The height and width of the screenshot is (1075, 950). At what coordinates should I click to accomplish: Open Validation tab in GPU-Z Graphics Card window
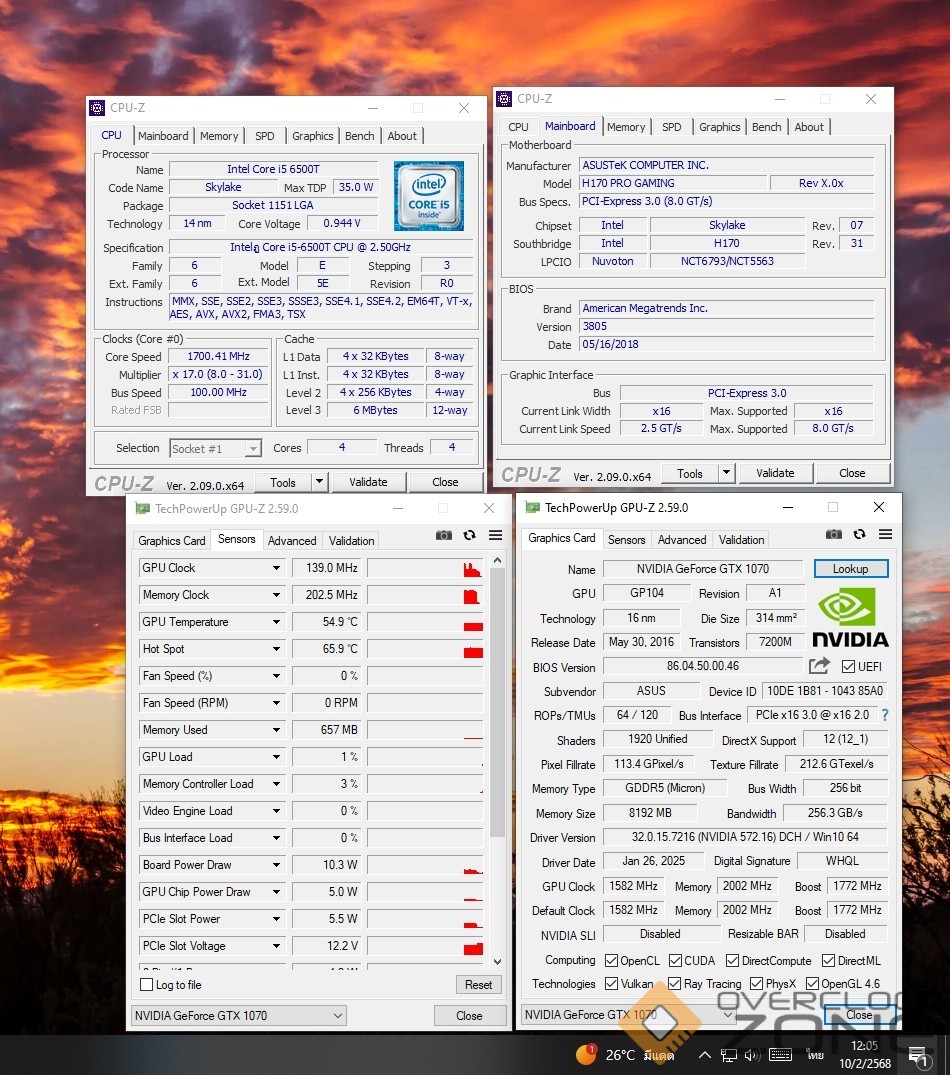pos(742,540)
